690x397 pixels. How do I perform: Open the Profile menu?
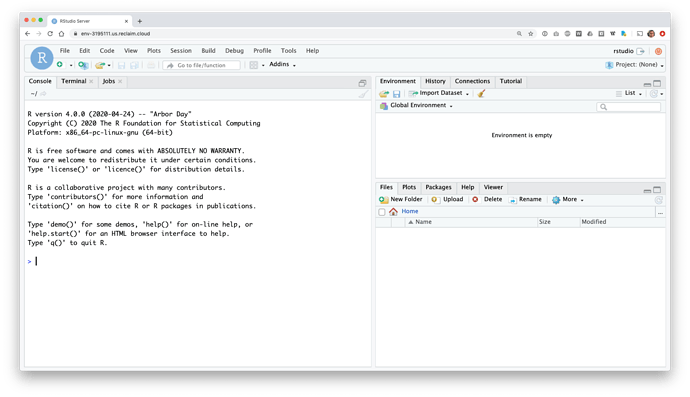click(x=262, y=51)
